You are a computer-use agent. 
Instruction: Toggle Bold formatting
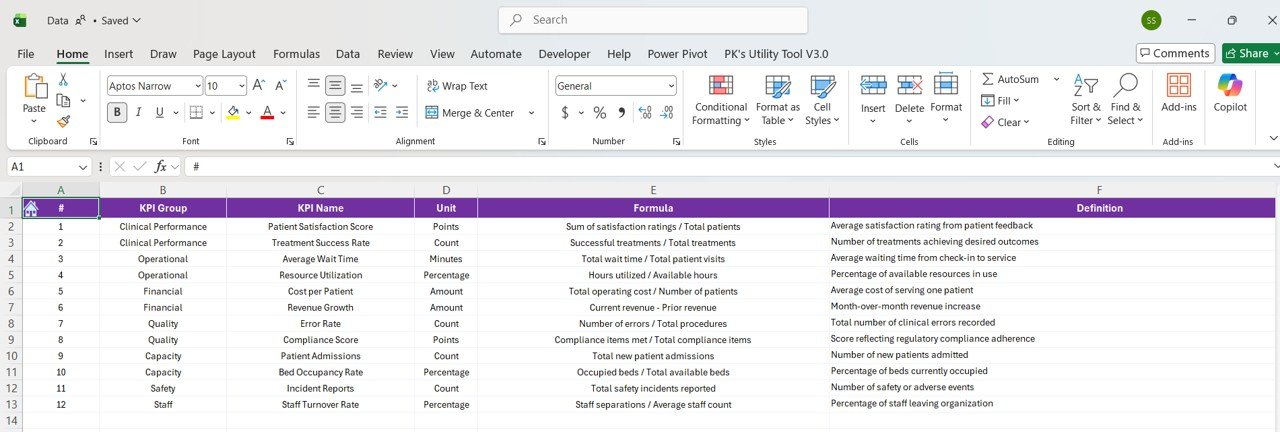point(117,113)
